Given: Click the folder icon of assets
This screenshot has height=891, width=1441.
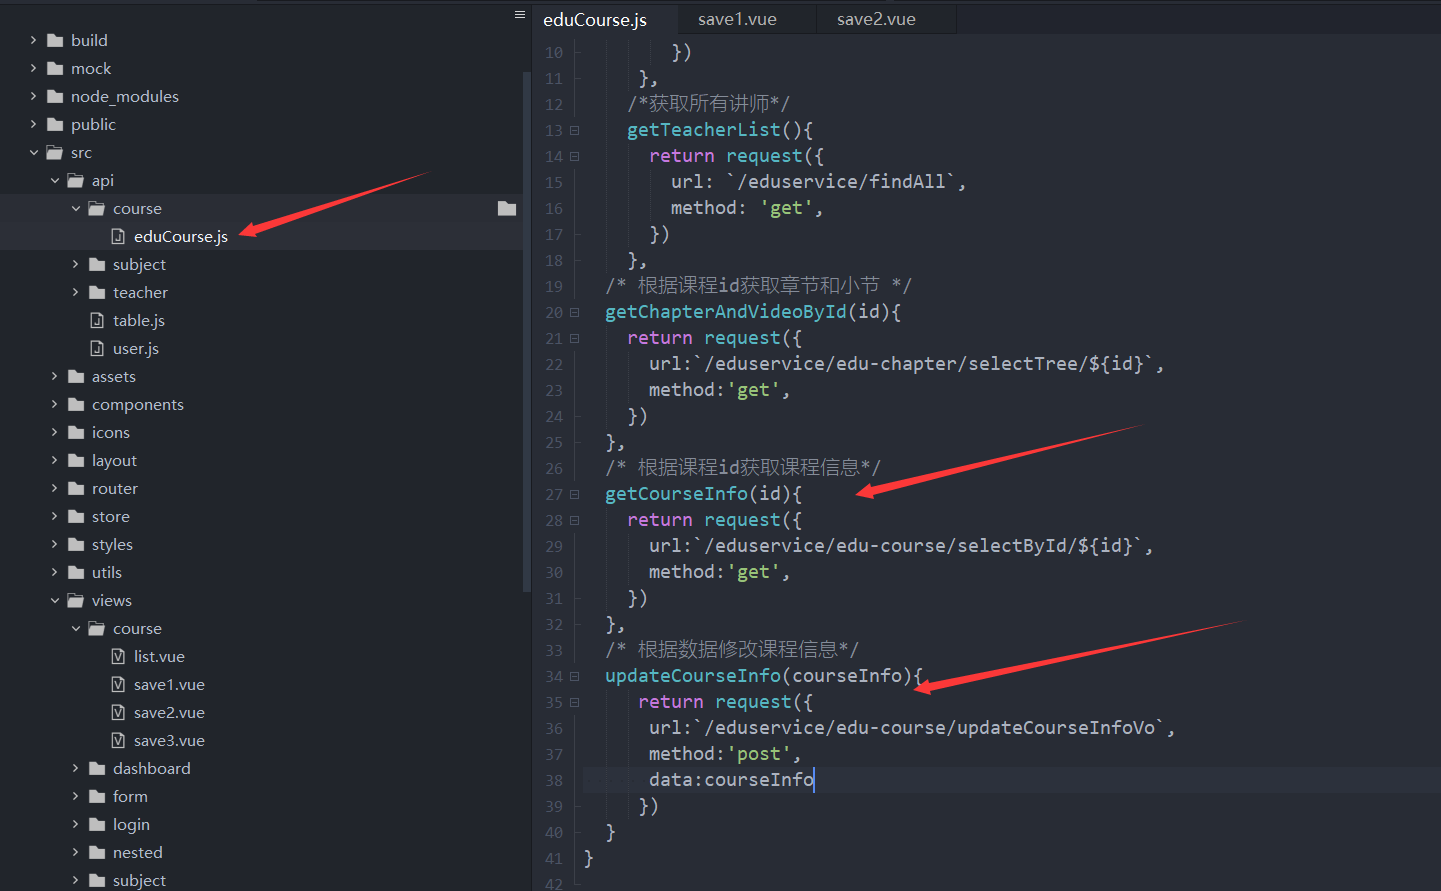Looking at the screenshot, I should click(76, 377).
